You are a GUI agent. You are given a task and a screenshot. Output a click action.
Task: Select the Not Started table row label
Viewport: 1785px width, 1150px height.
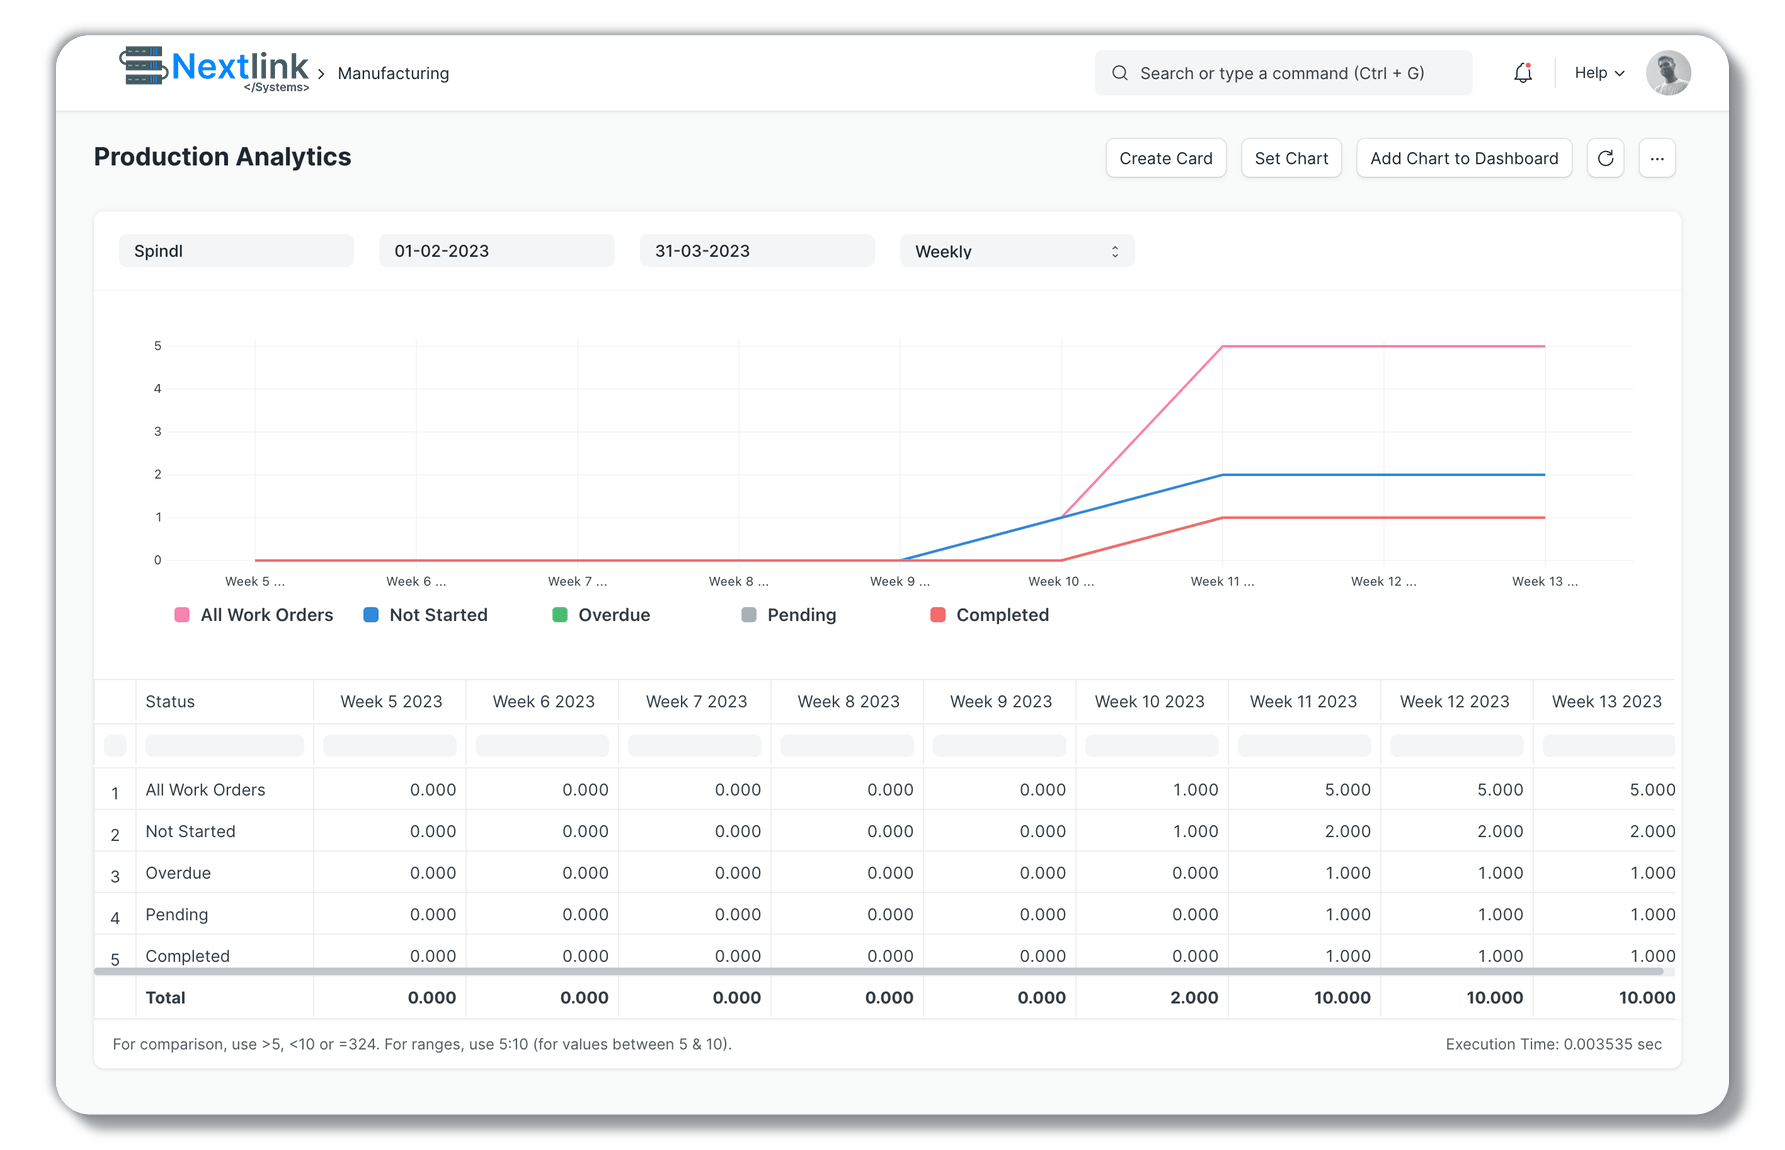[190, 832]
